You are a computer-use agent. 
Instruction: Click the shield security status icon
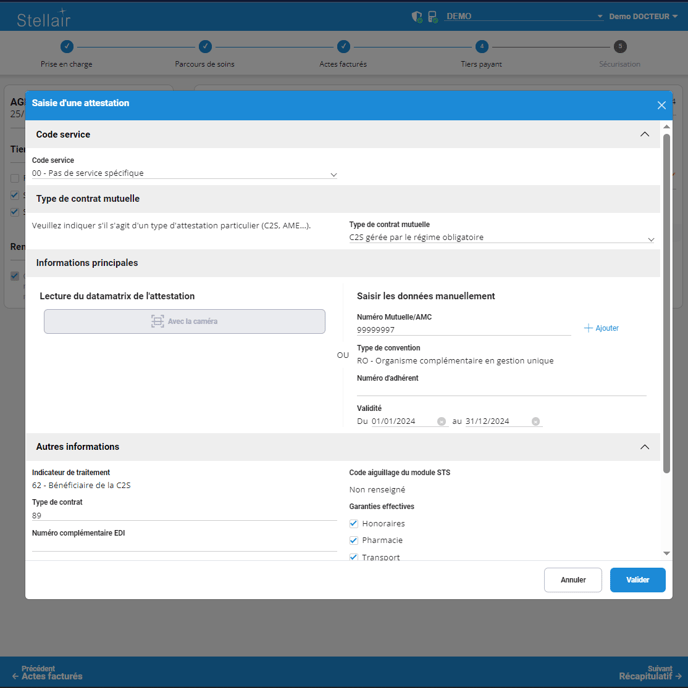(417, 17)
